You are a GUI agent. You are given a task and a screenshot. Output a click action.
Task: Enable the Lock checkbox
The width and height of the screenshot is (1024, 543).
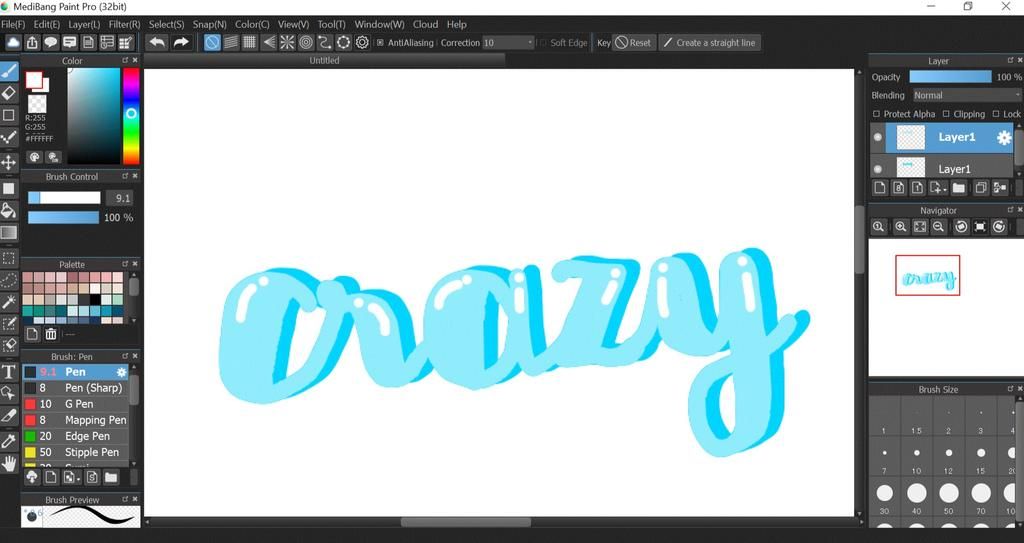click(996, 114)
